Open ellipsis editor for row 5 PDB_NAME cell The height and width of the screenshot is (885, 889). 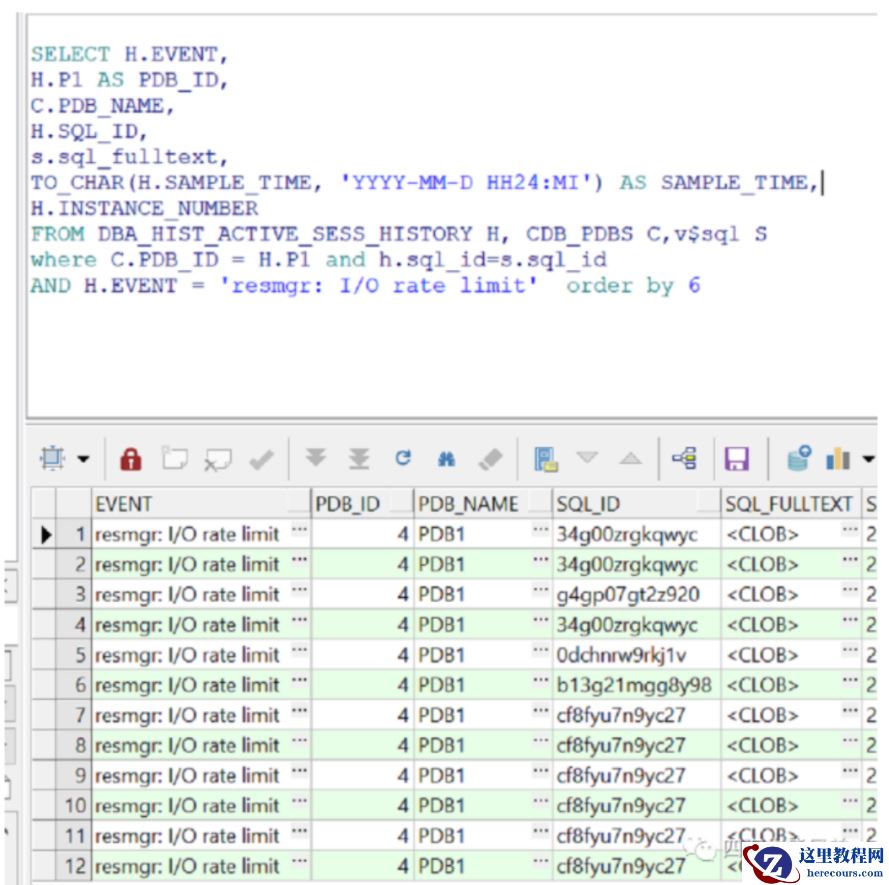coord(541,651)
